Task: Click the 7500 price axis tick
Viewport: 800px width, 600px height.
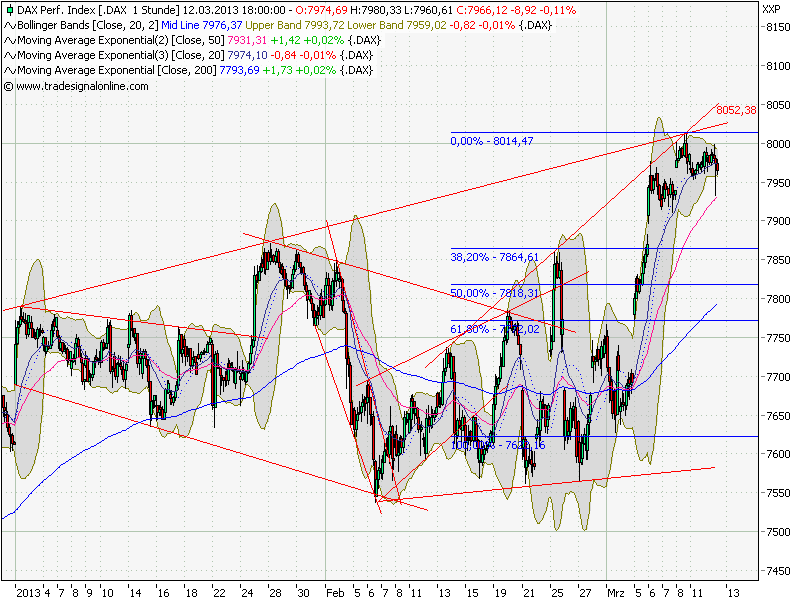Action: pos(778,532)
